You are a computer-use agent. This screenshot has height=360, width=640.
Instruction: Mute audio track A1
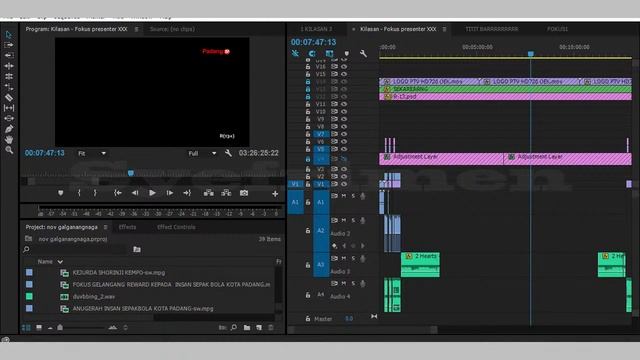[x=344, y=196]
